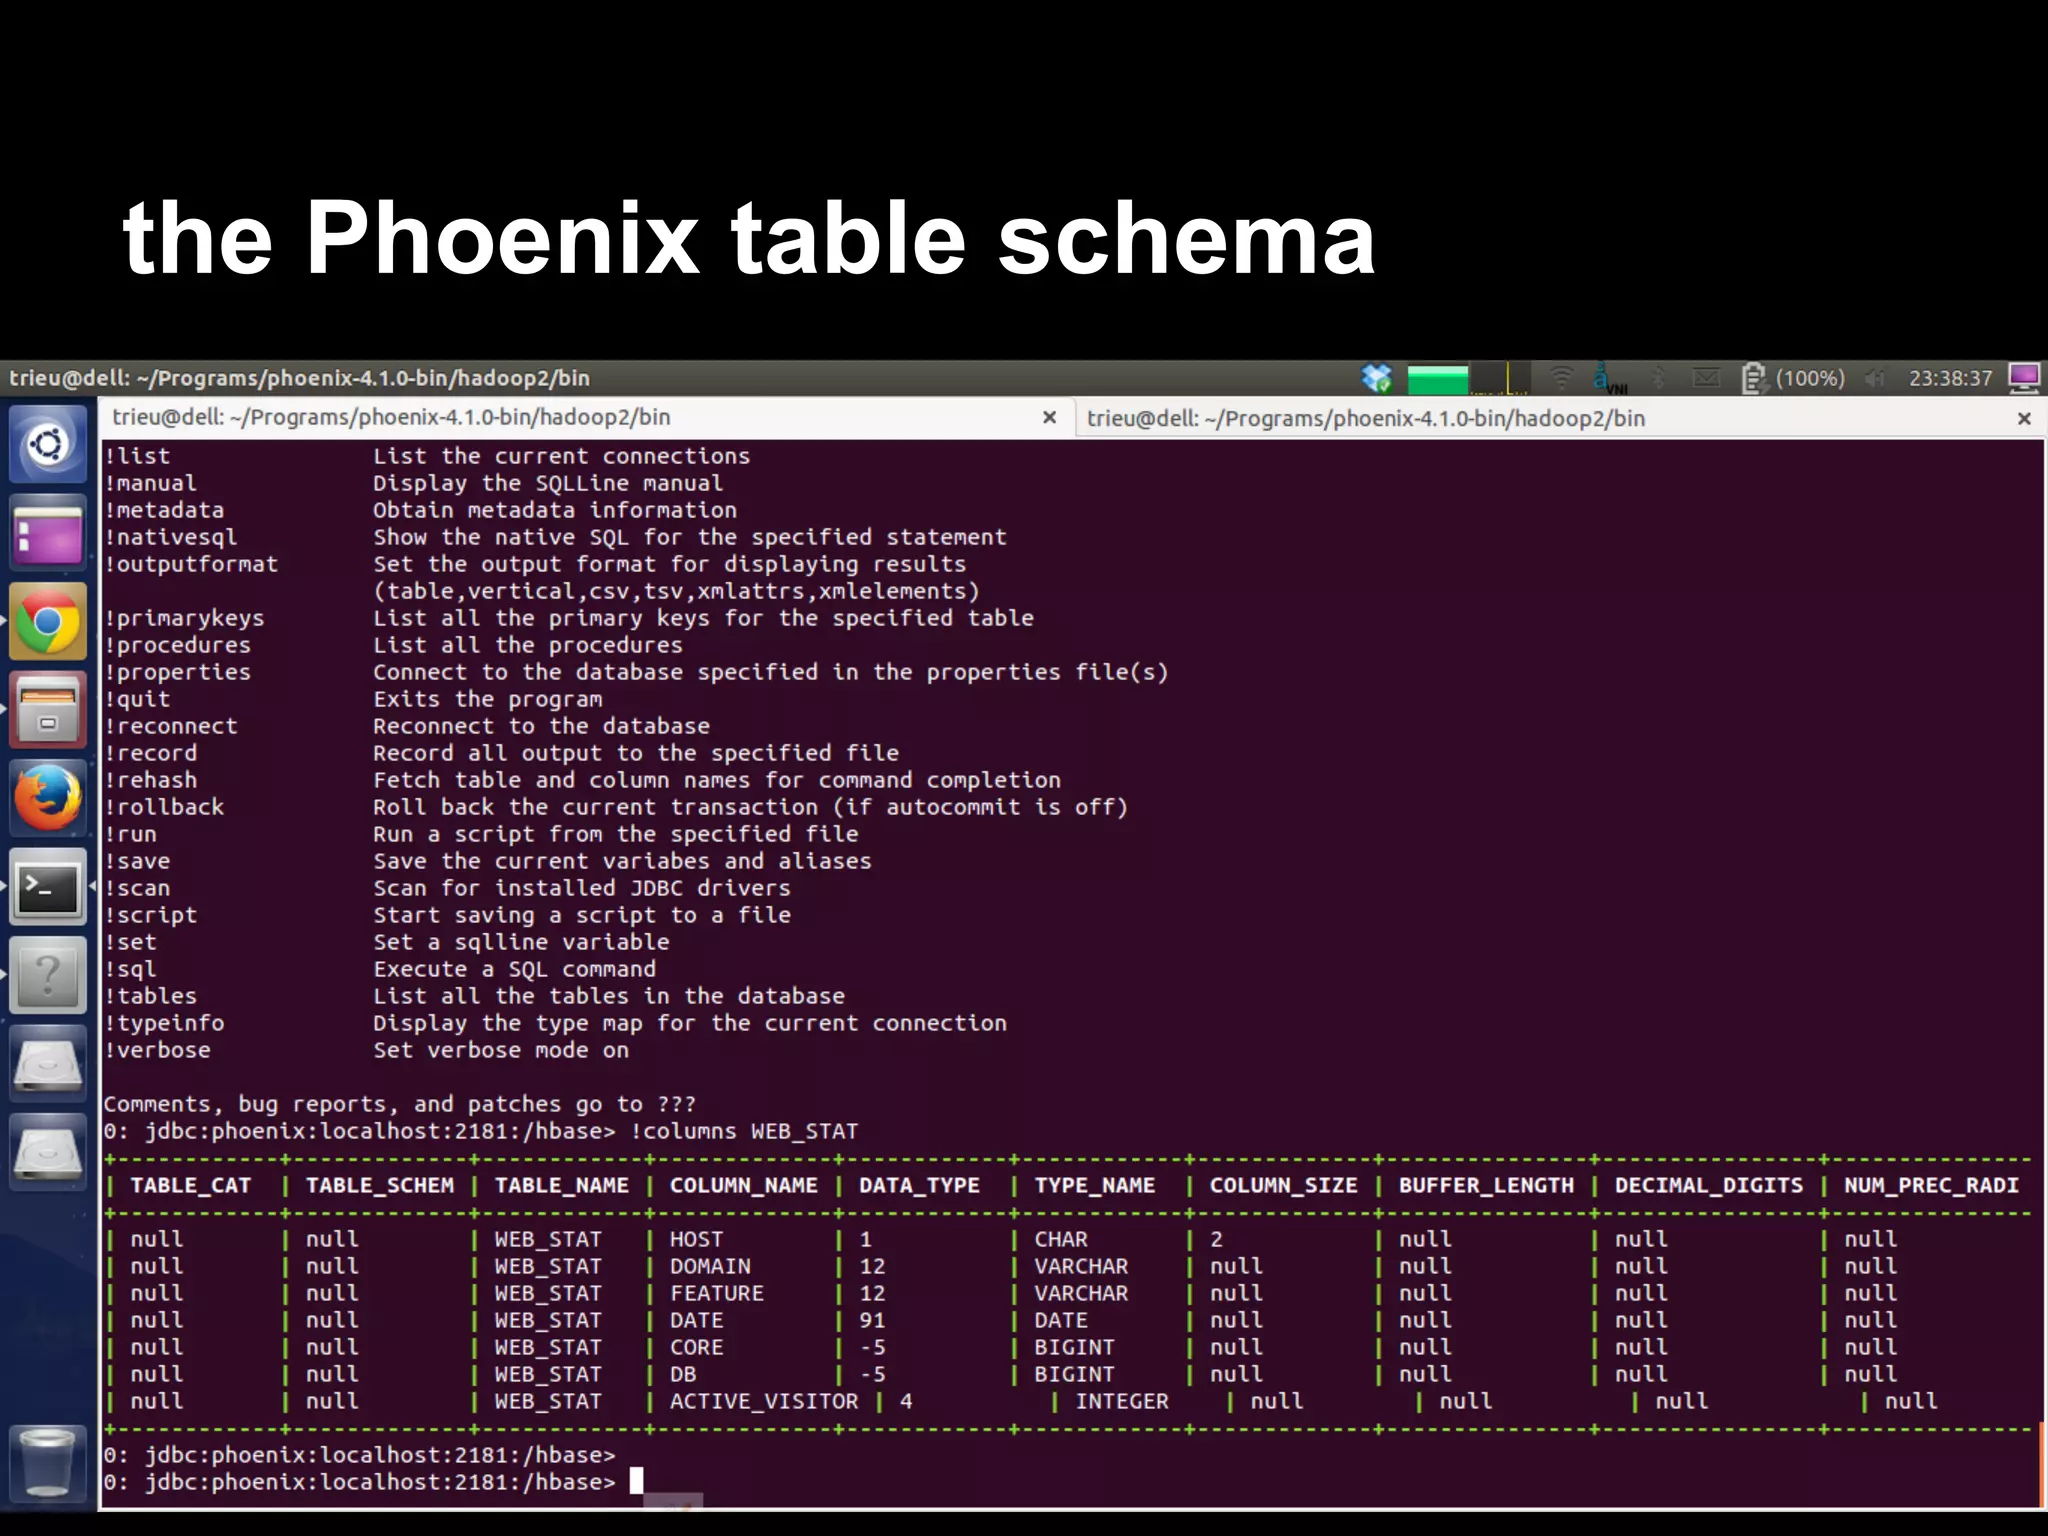
Task: Click the file archive manager dock icon
Action: pyautogui.click(x=47, y=710)
